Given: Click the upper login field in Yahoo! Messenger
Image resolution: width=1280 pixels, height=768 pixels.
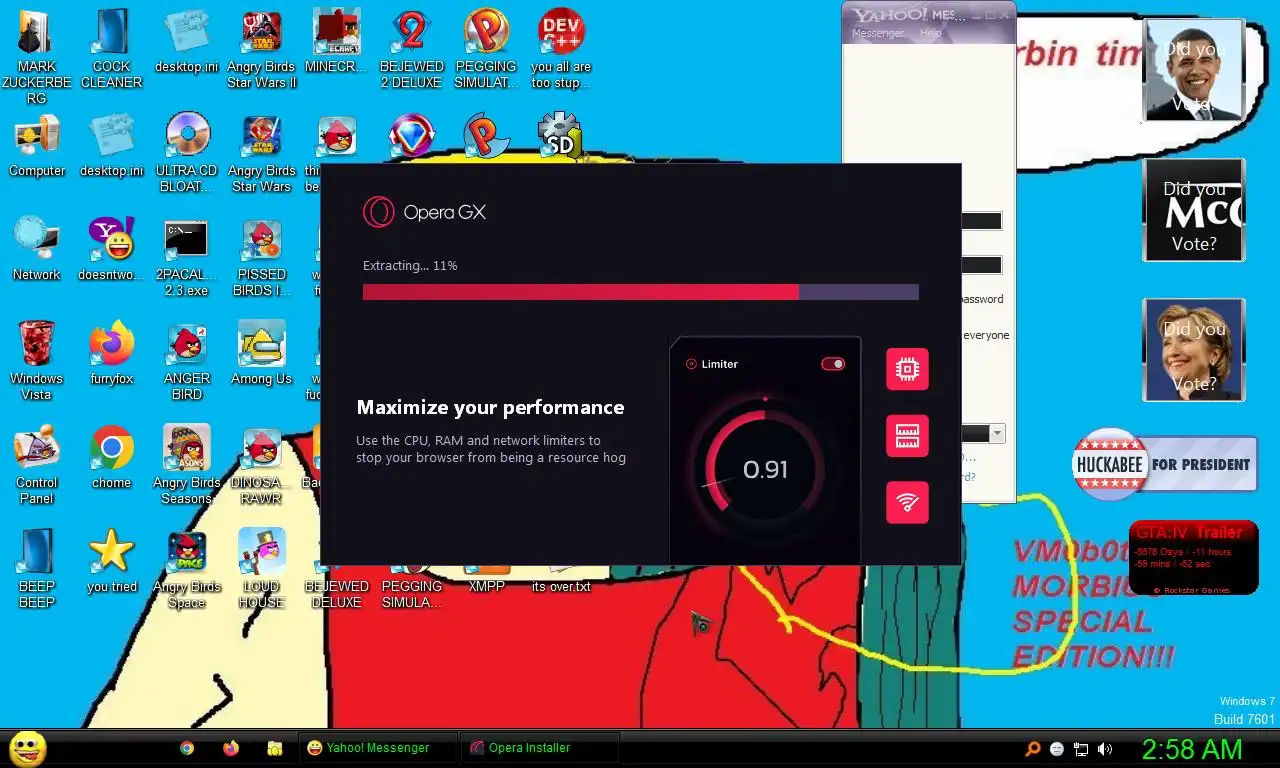Looking at the screenshot, I should 981,221.
